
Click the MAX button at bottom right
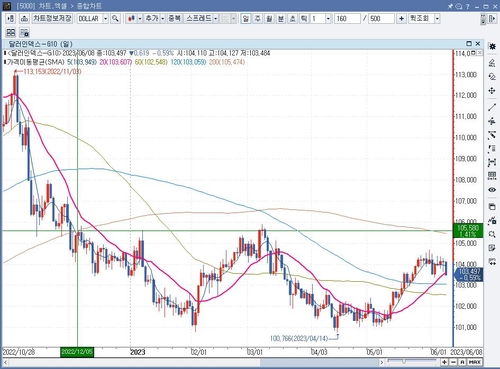(474, 362)
